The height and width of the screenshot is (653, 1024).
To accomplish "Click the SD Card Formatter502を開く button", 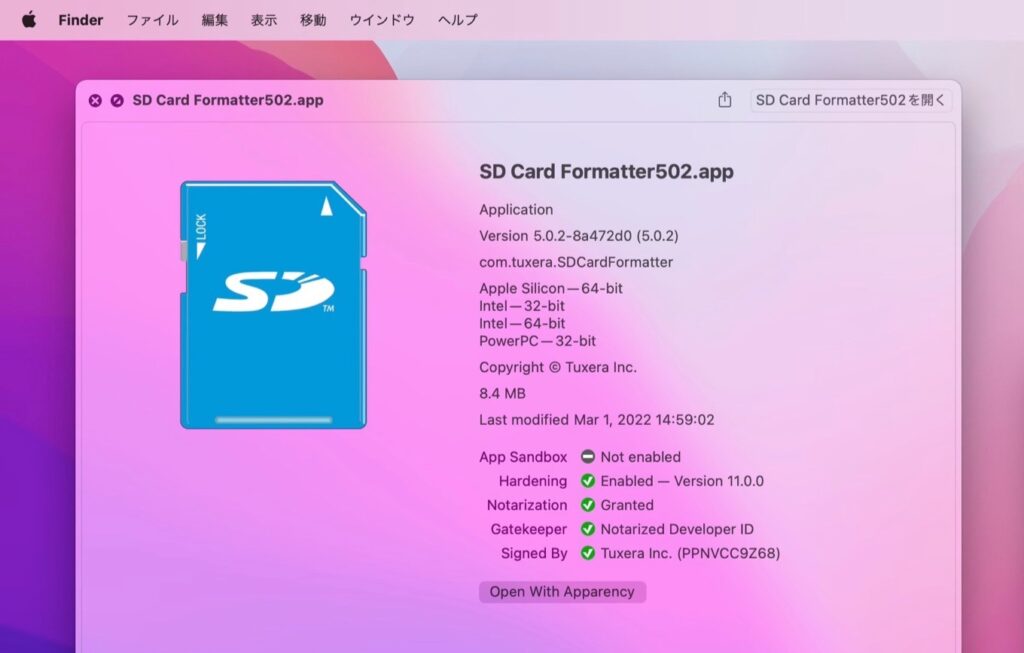I will tap(851, 100).
